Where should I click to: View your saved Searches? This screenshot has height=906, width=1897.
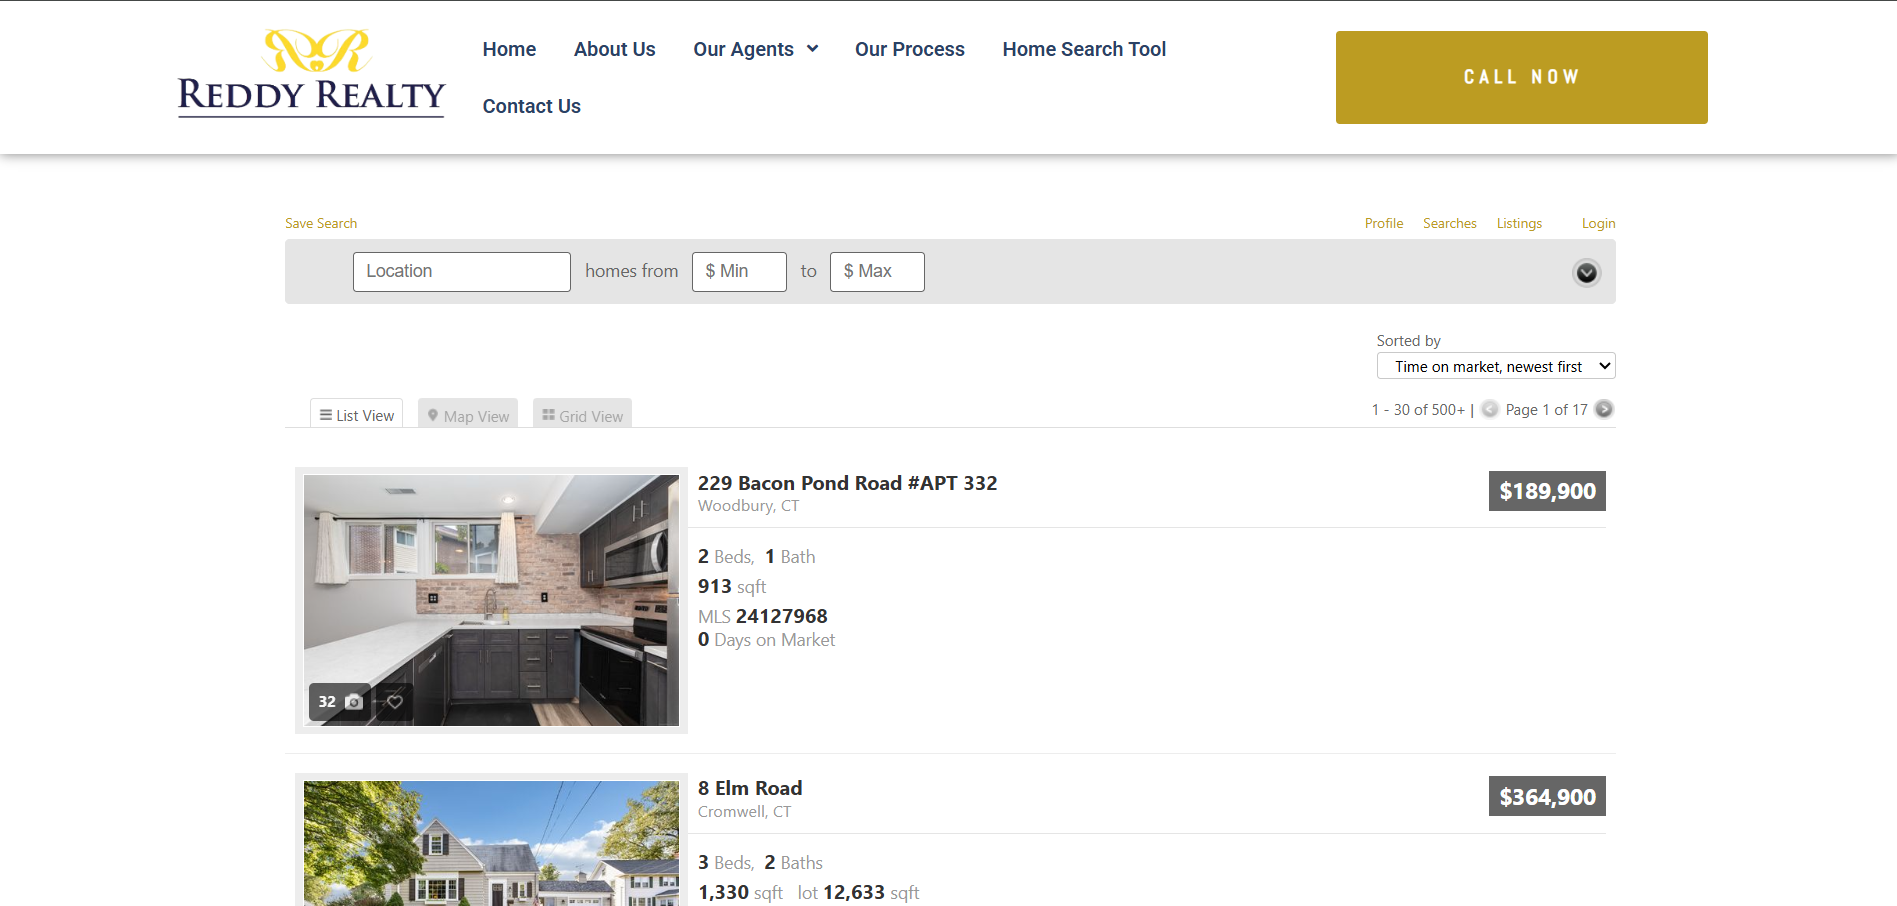[x=1449, y=222]
